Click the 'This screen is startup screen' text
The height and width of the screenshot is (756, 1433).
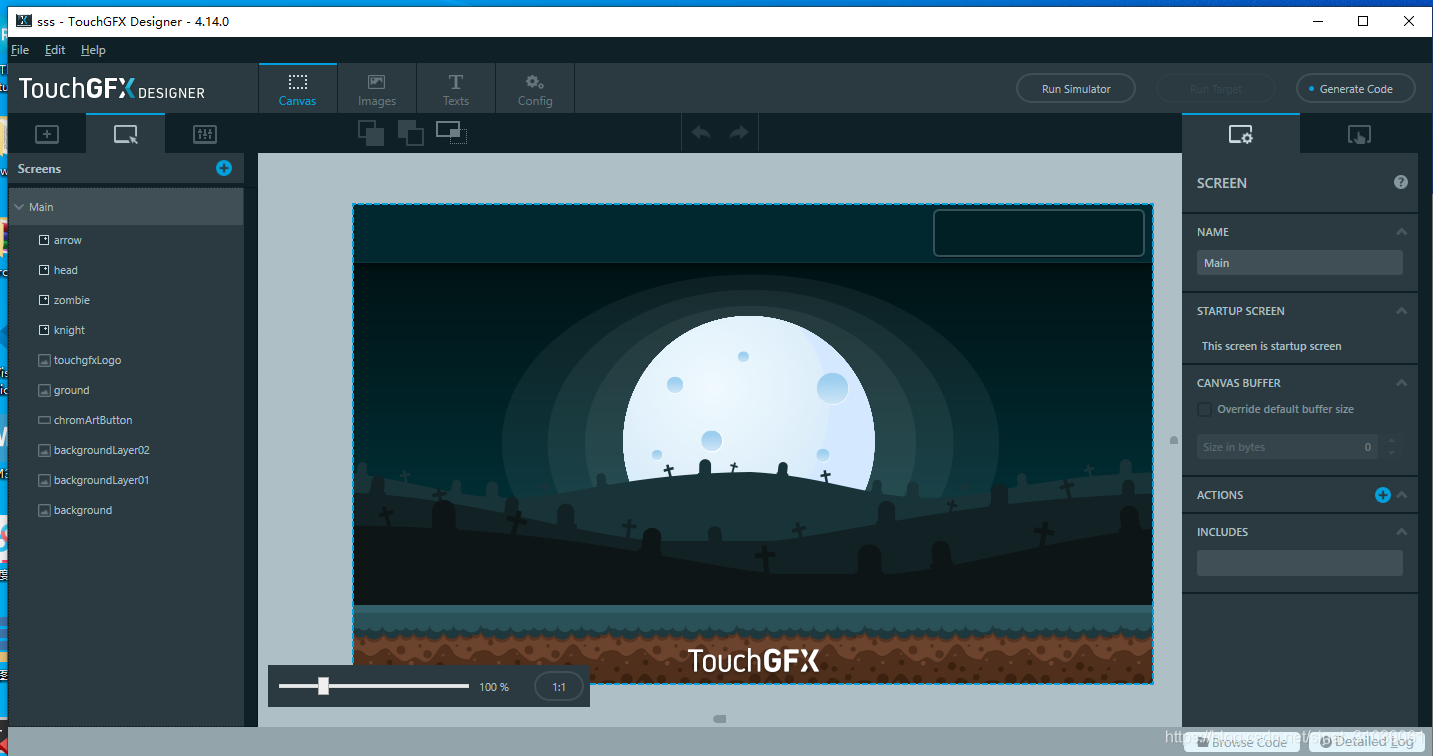pos(1272,346)
